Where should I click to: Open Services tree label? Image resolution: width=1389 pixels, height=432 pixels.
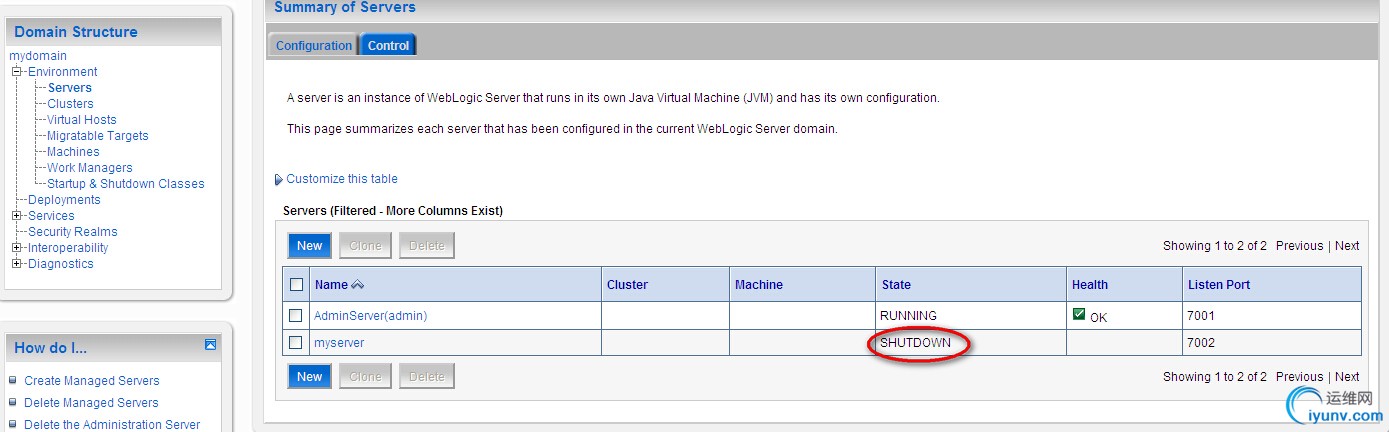[x=51, y=216]
